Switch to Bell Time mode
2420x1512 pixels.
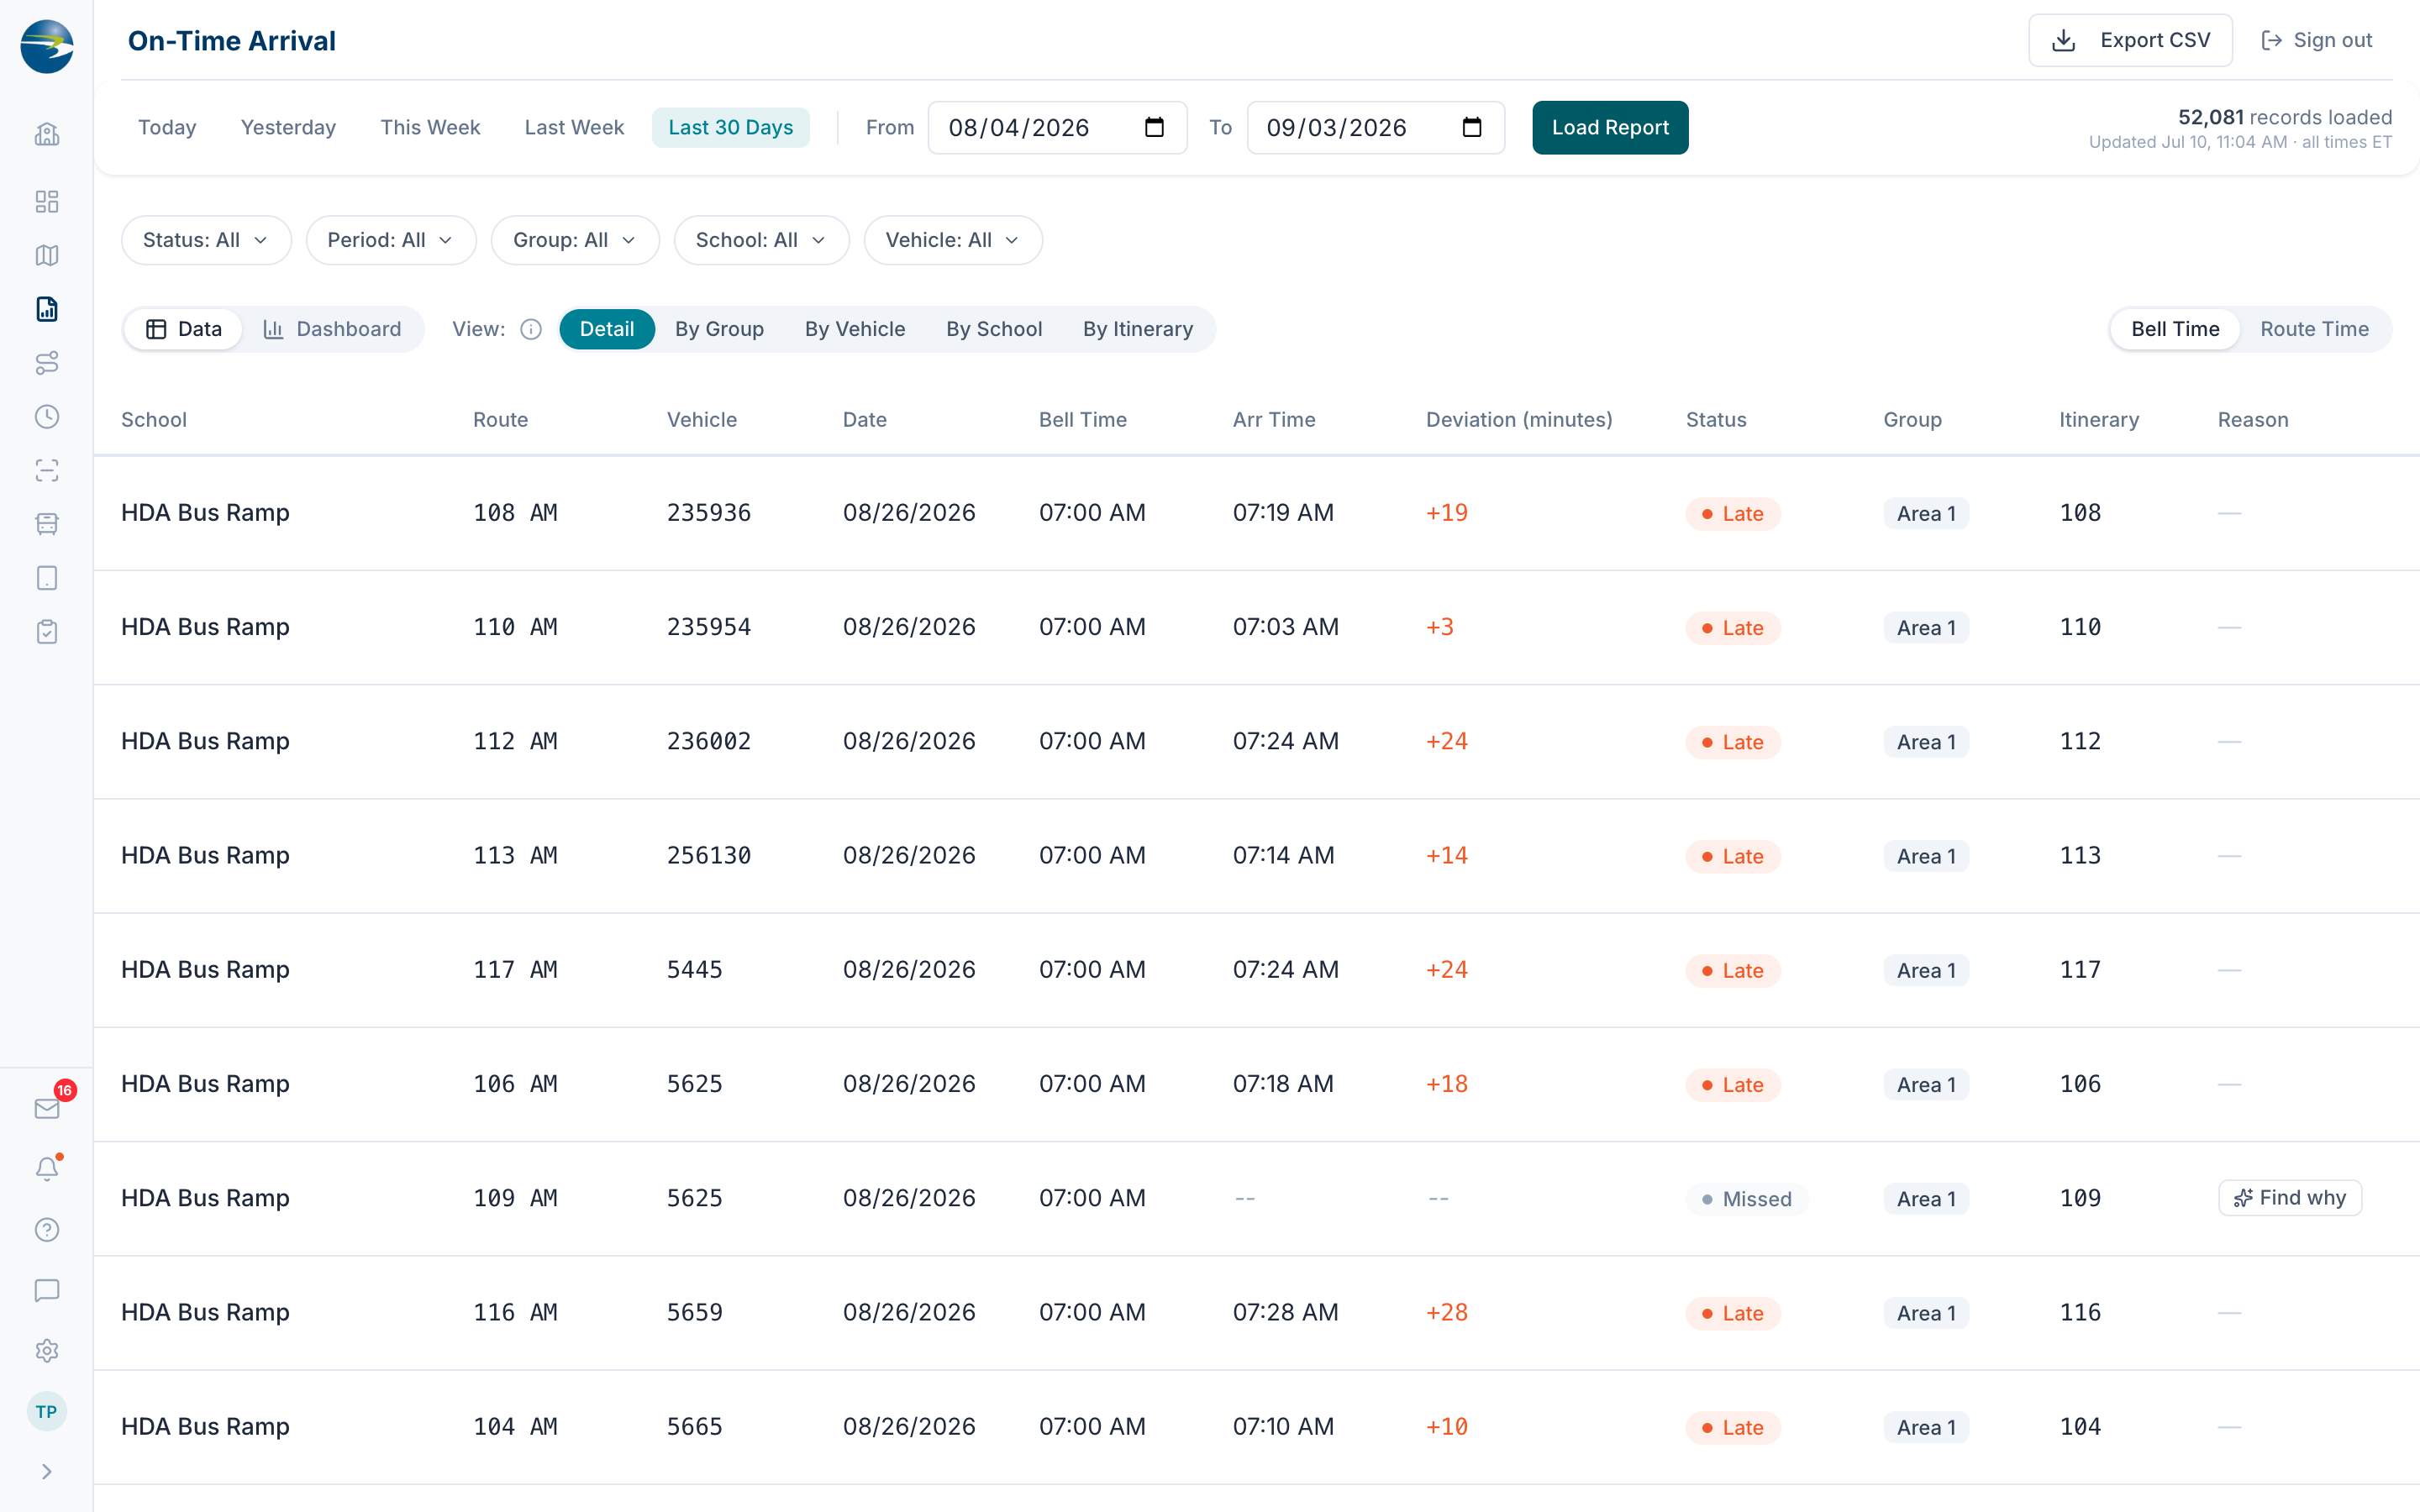click(2175, 329)
